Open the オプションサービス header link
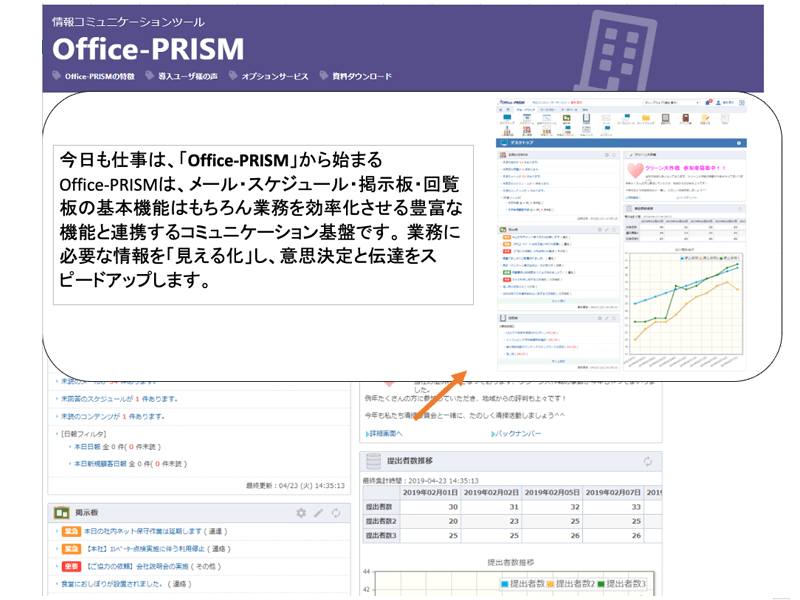Screen dimensions: 800x600 click(275, 77)
